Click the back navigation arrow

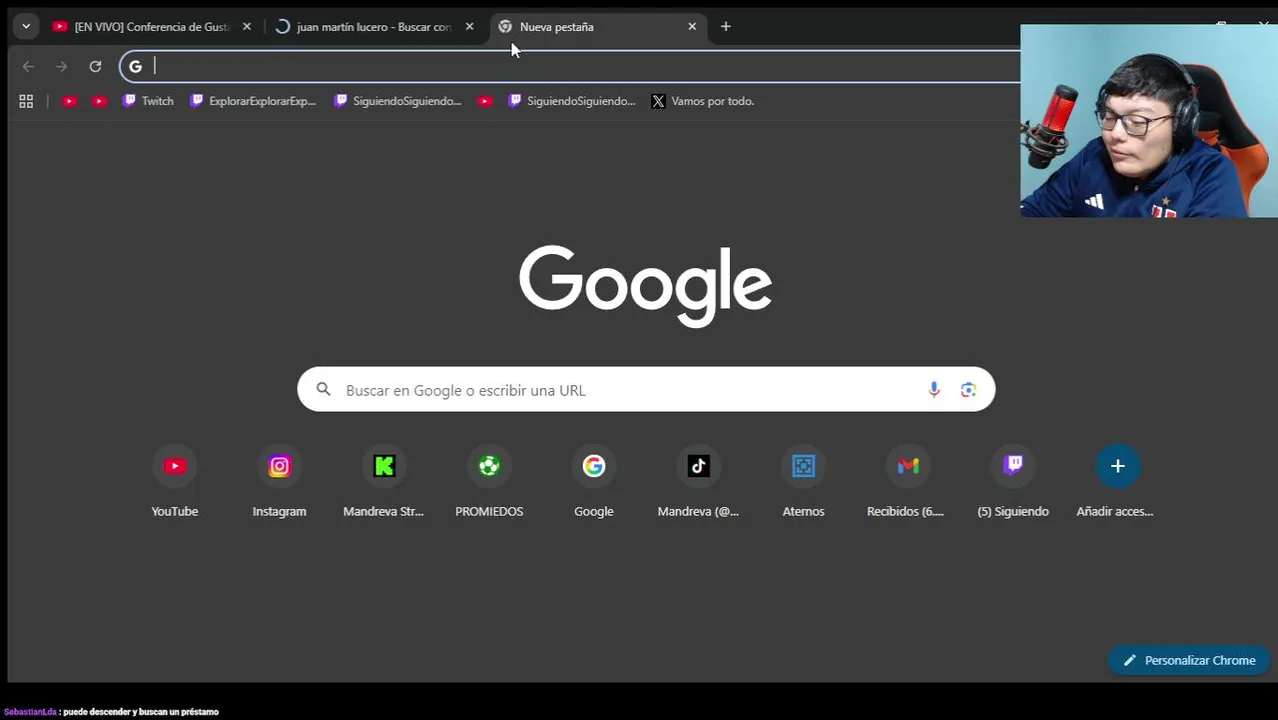pyautogui.click(x=28, y=66)
